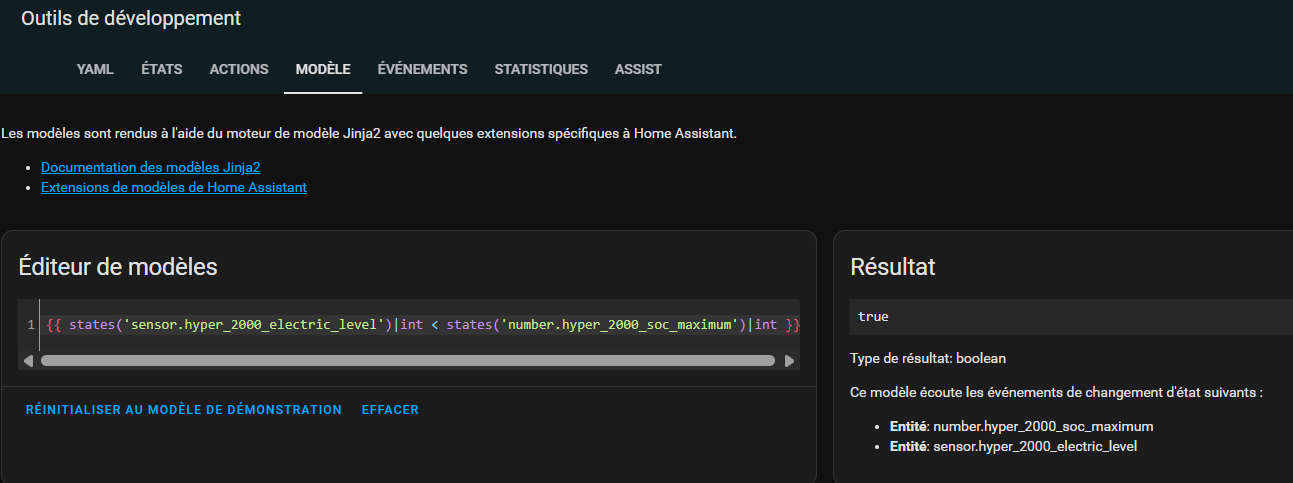Click line number 1 in editor gutter
Screen dimensions: 1293x483
pyautogui.click(x=31, y=325)
